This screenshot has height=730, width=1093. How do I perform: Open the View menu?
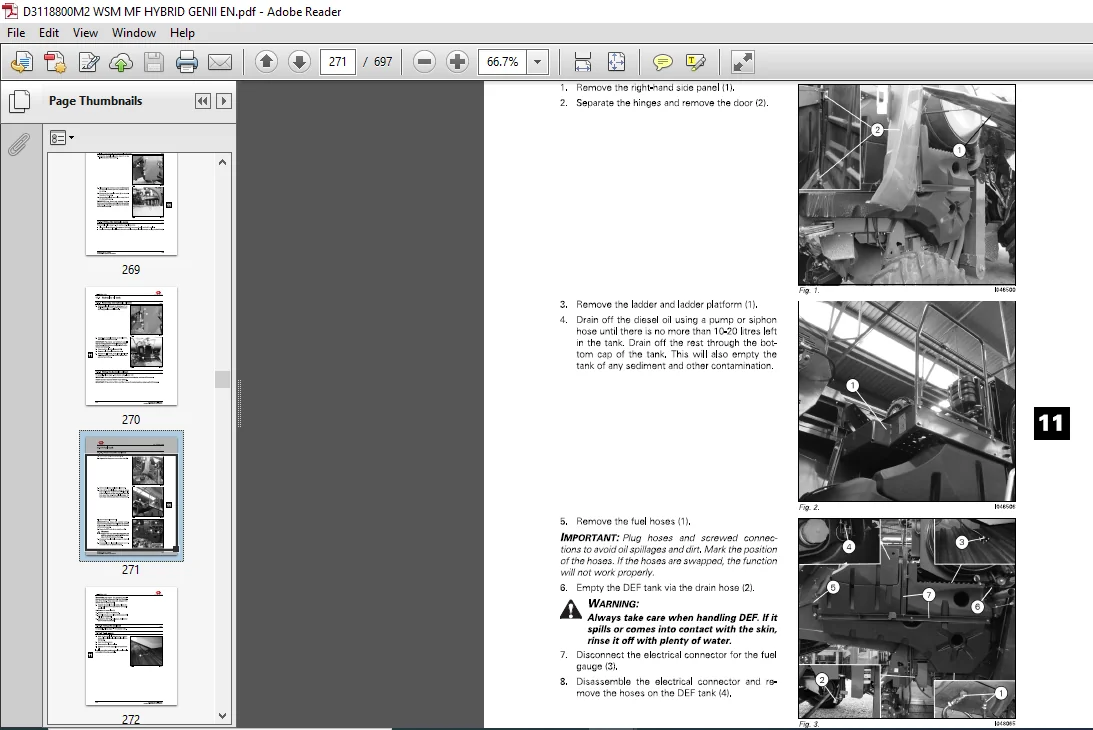point(85,33)
